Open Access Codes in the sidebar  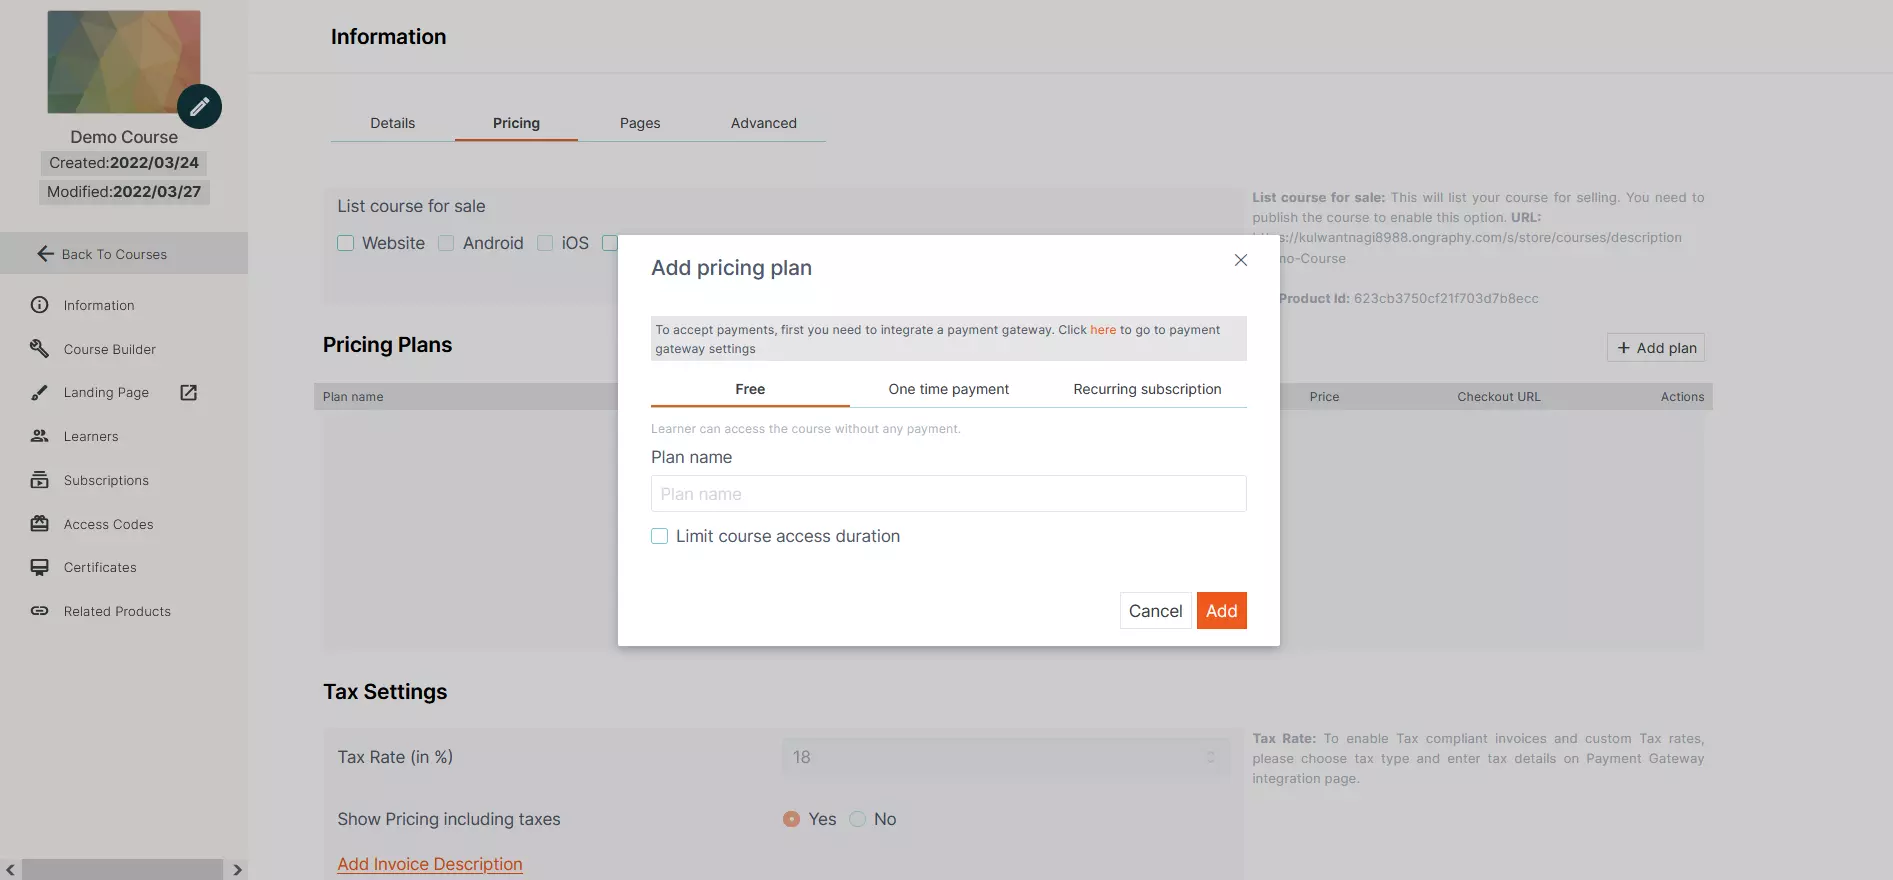click(109, 524)
